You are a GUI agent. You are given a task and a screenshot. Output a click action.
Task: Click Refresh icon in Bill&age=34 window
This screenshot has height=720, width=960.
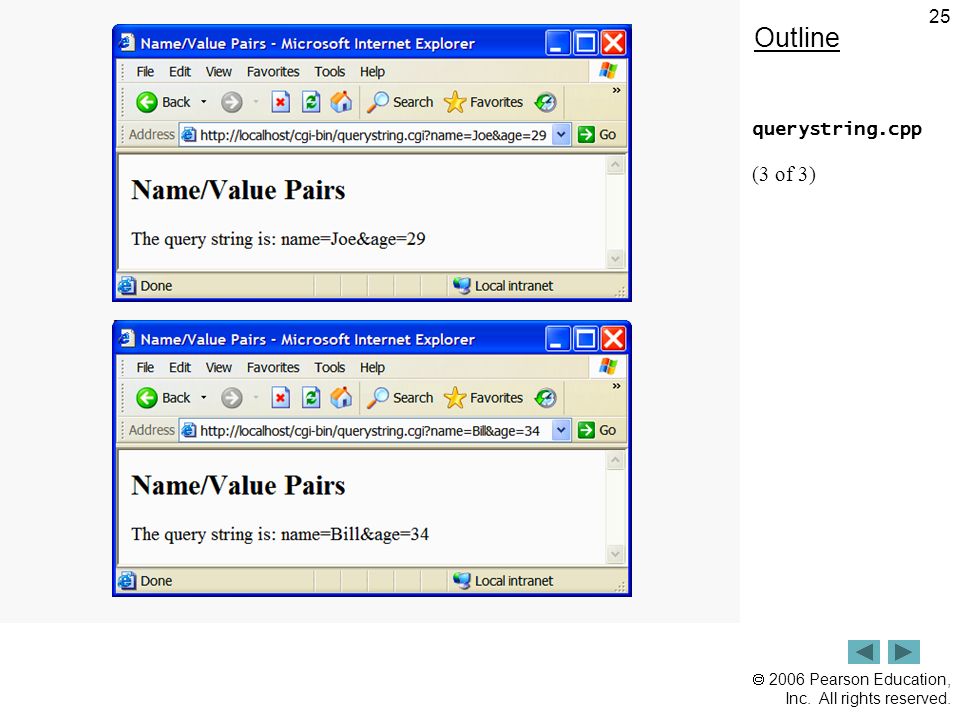pos(311,397)
